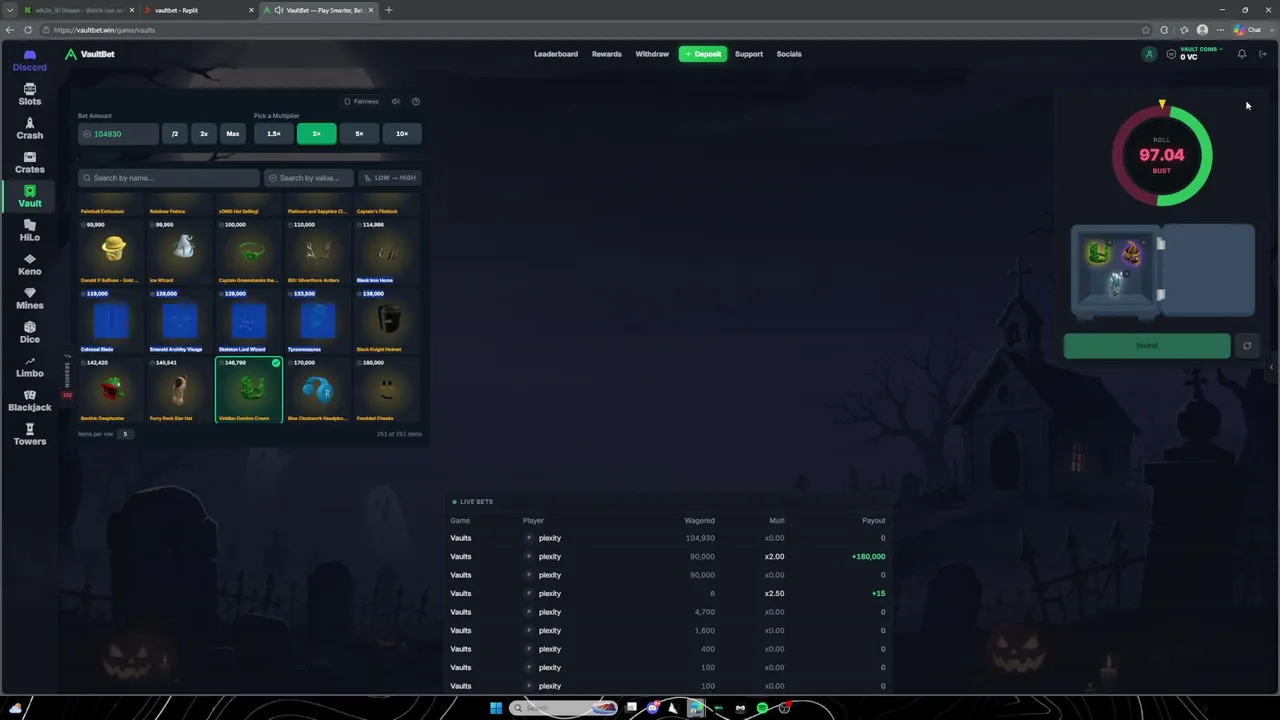Select the Ice Wizard item thumbnail
This screenshot has width=1280, height=720.
tap(180, 251)
